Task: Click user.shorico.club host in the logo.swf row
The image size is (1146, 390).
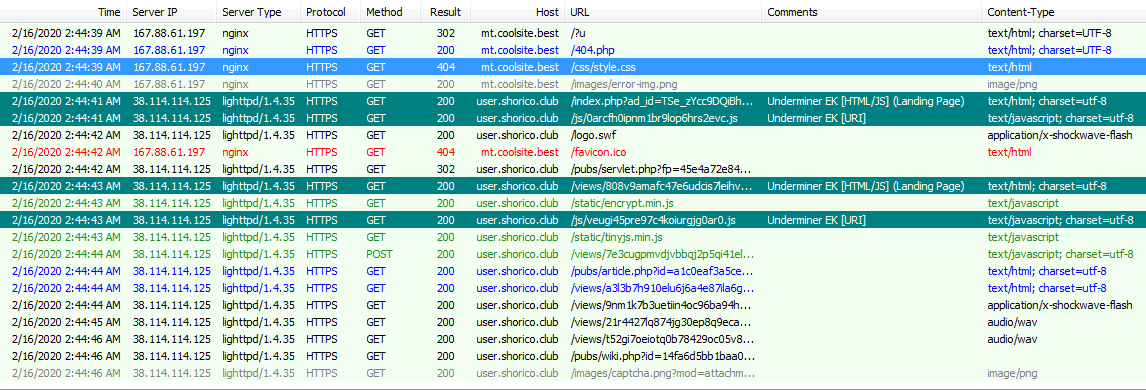Action: tap(517, 135)
